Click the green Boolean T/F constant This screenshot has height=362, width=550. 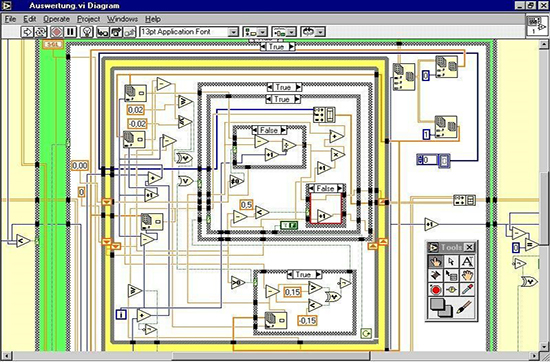pyautogui.click(x=289, y=226)
